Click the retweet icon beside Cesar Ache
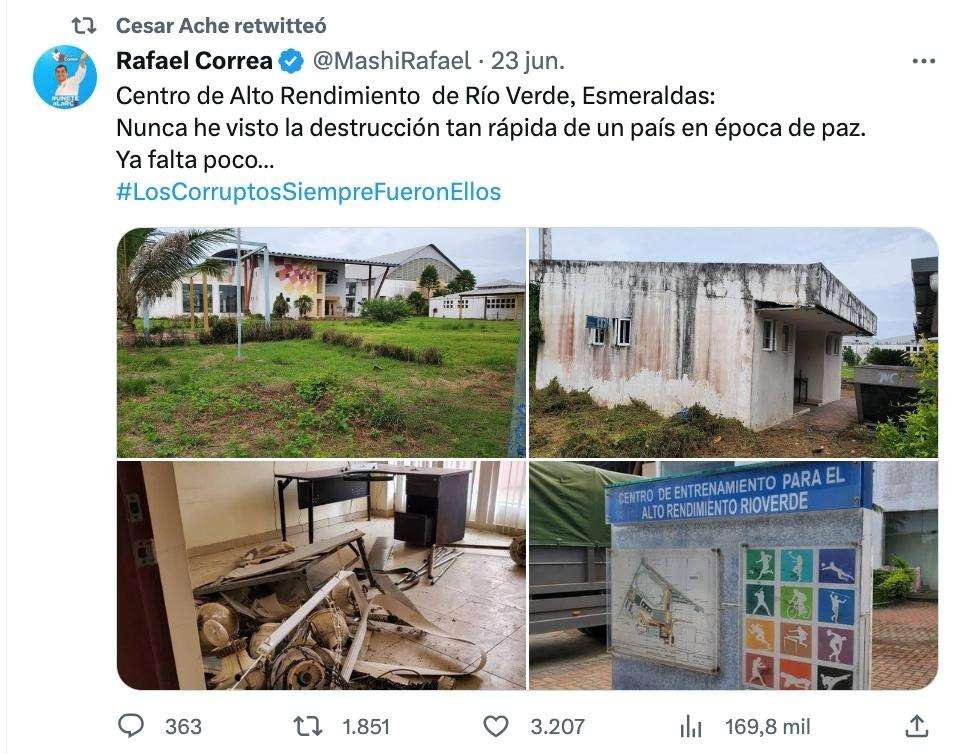954x754 pixels. [x=83, y=26]
